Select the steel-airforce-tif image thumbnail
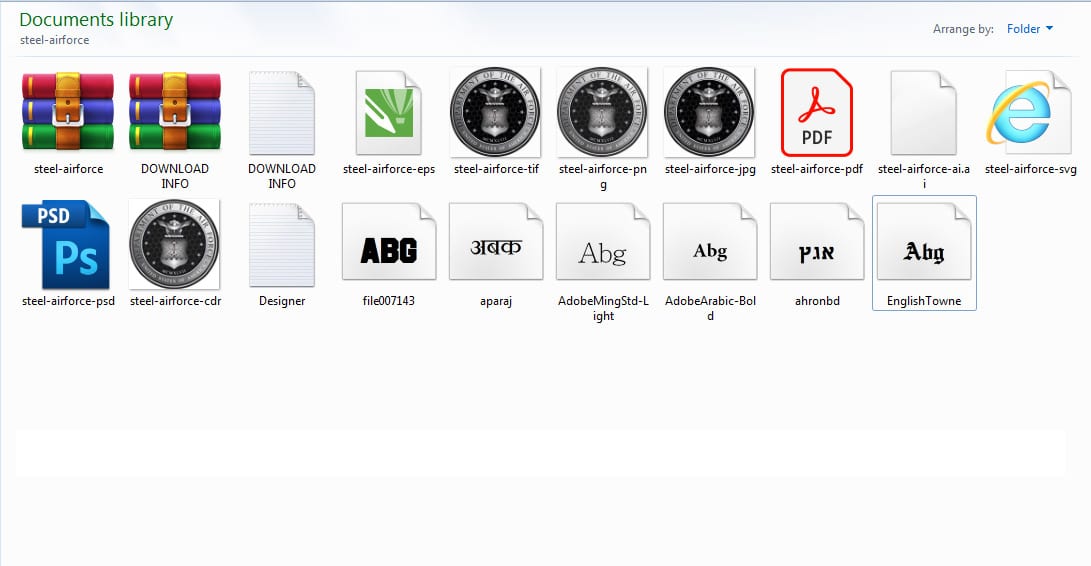Image resolution: width=1091 pixels, height=566 pixels. (x=495, y=112)
